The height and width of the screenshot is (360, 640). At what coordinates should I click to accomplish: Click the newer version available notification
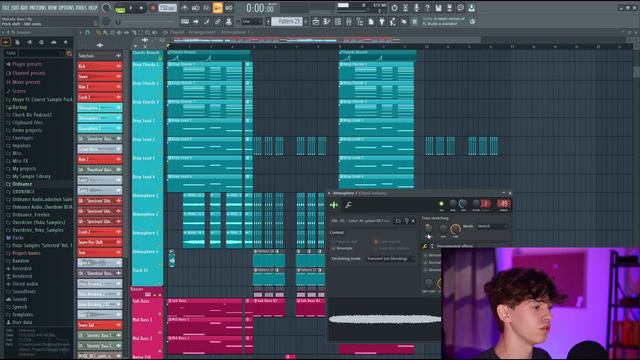[x=445, y=21]
